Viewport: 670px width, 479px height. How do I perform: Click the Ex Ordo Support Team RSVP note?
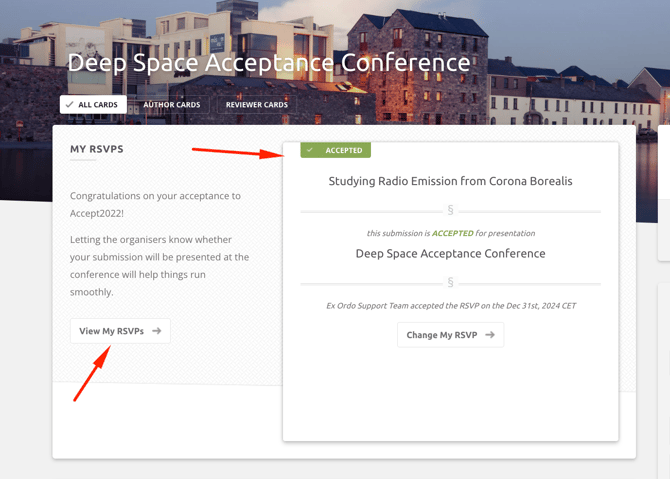(450, 305)
